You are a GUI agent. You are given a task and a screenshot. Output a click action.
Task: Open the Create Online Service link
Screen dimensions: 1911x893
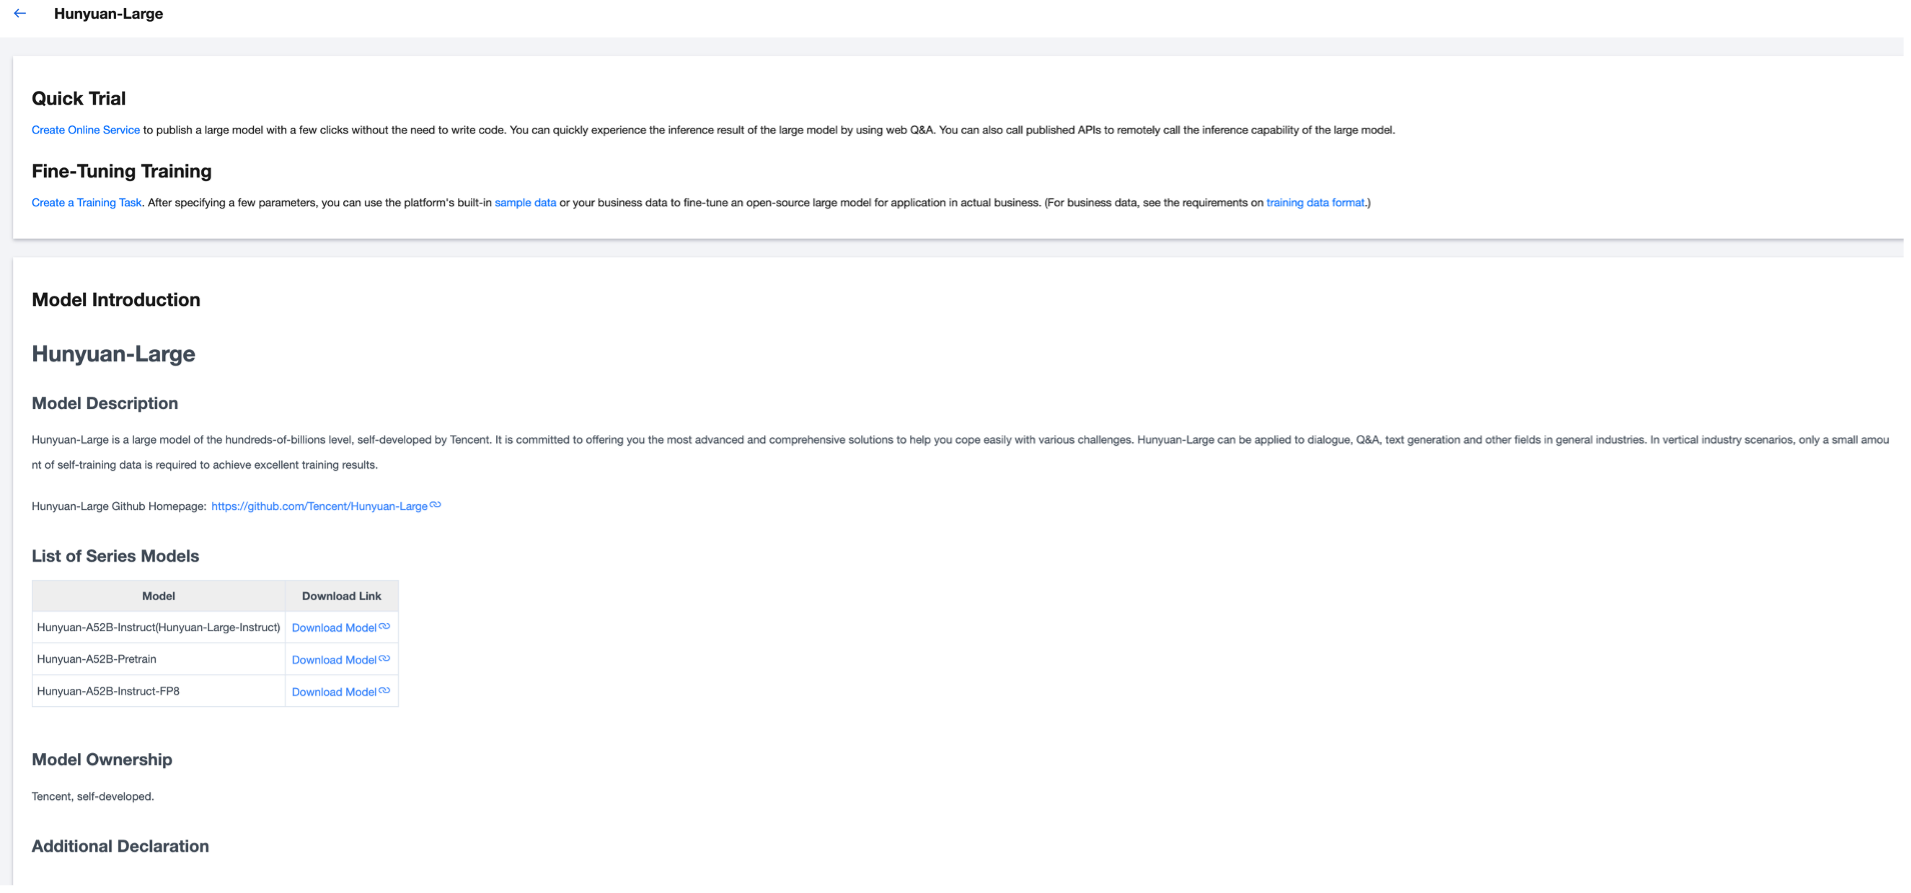pyautogui.click(x=86, y=130)
